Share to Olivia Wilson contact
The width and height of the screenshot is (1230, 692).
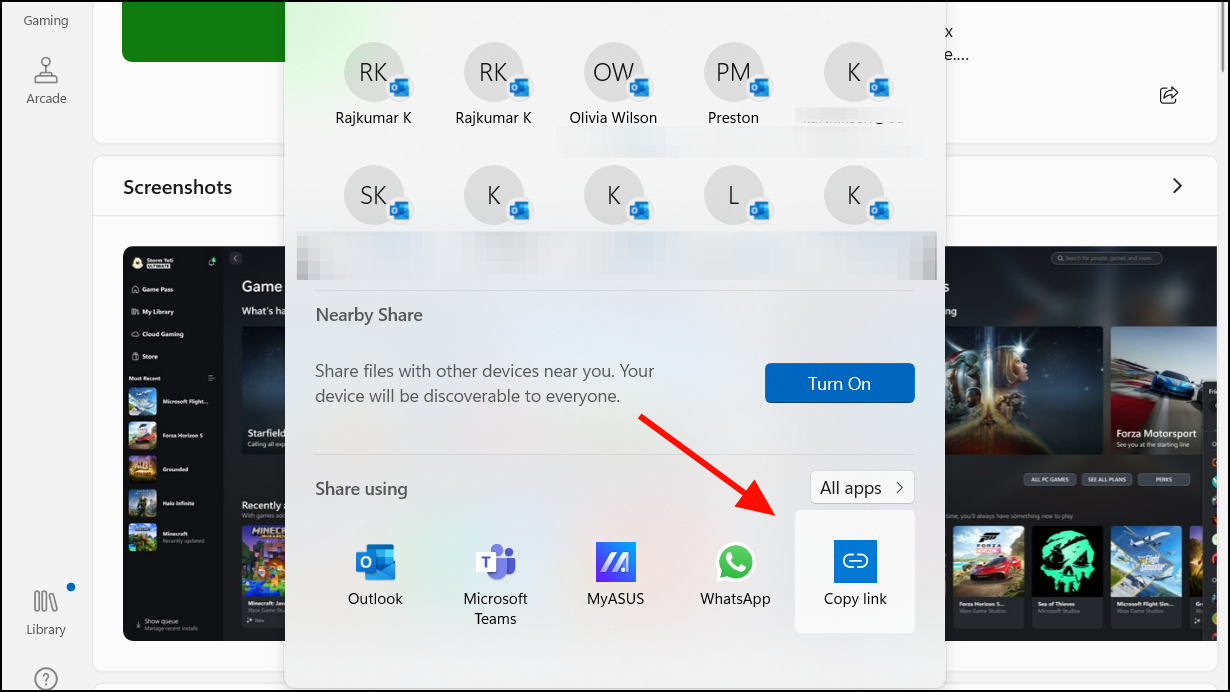(x=614, y=85)
